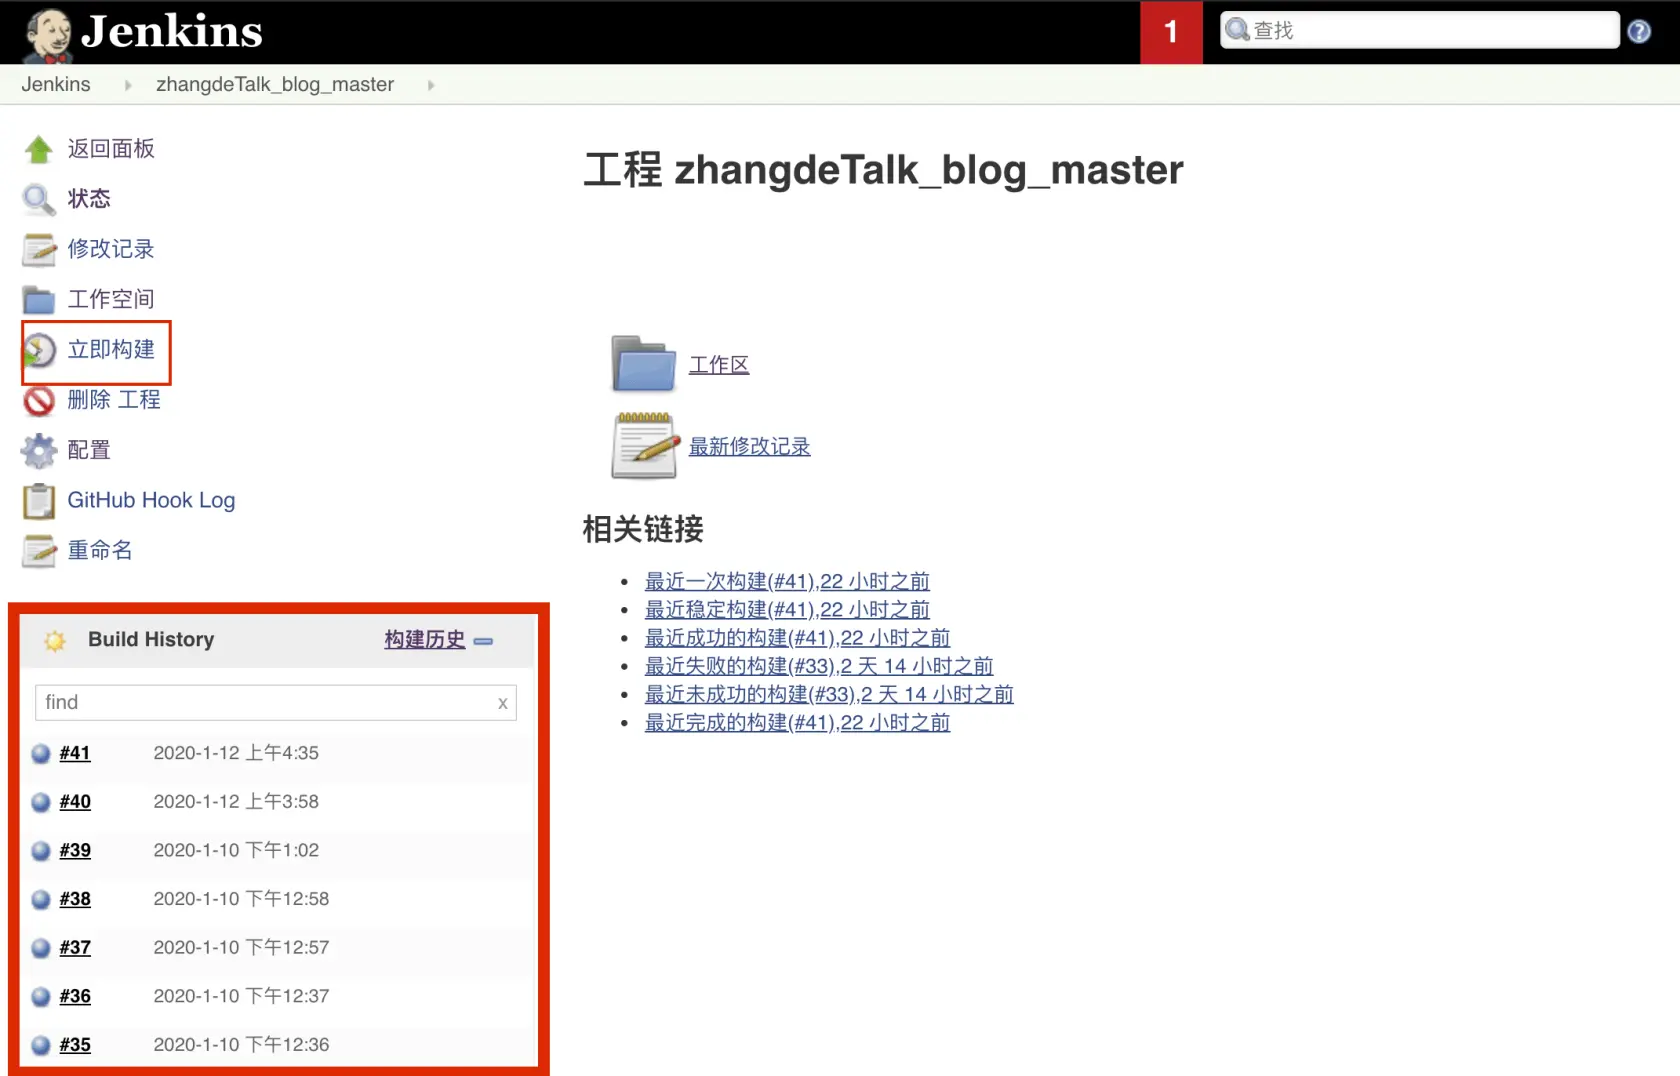The width and height of the screenshot is (1680, 1076).
Task: Click the 工作空间 folder icon
Action: 38,299
